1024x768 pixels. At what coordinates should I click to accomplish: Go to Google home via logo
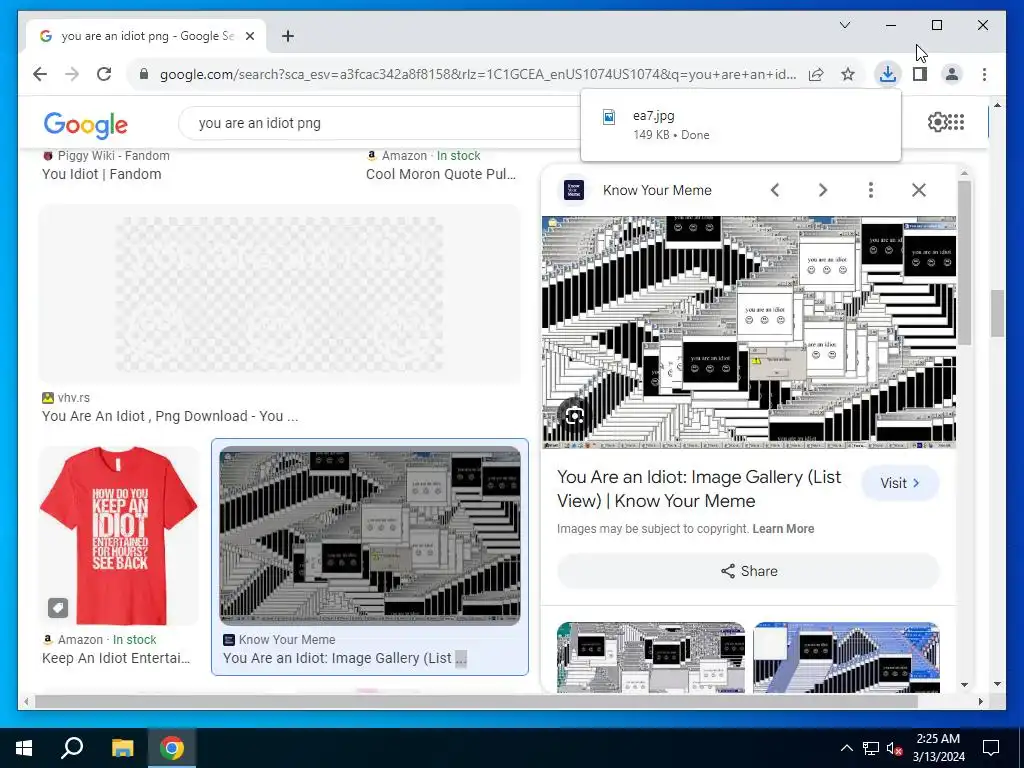click(x=86, y=124)
